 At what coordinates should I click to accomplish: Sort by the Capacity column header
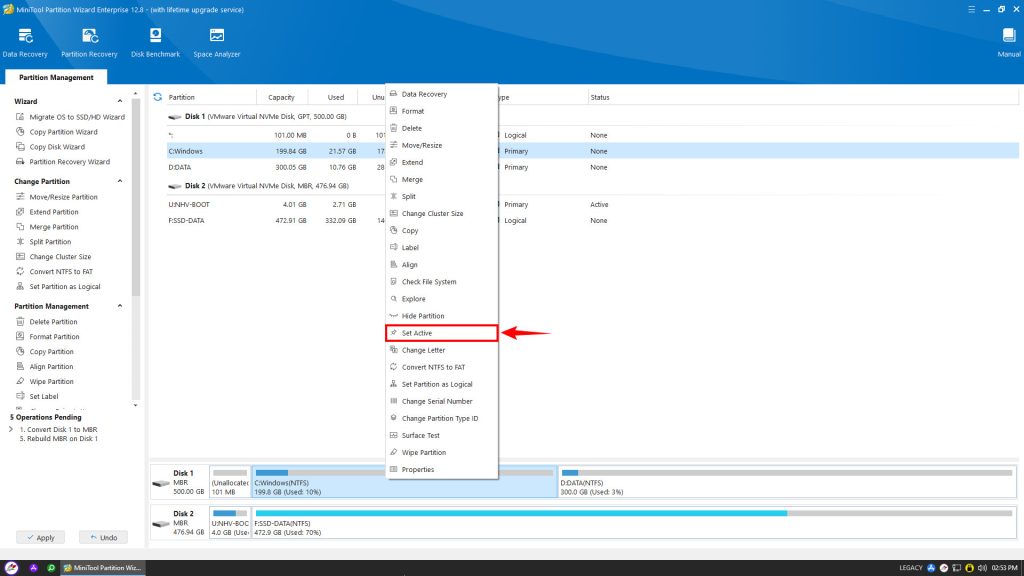[x=281, y=97]
